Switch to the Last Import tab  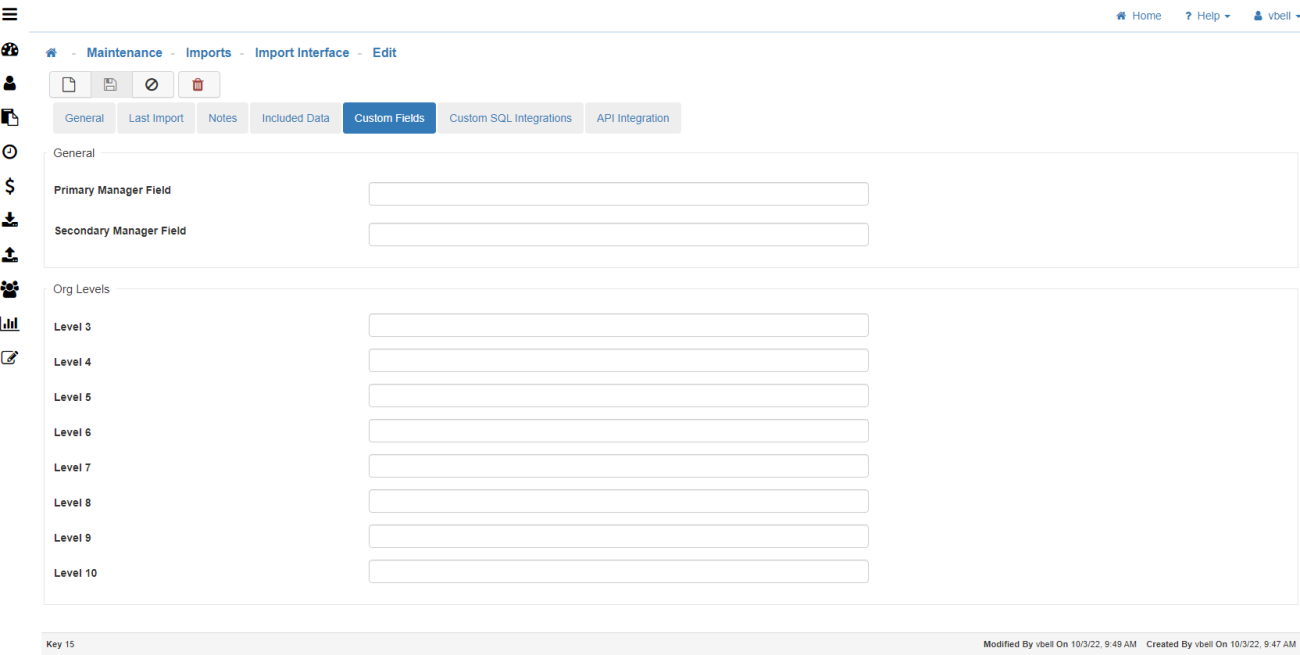156,118
